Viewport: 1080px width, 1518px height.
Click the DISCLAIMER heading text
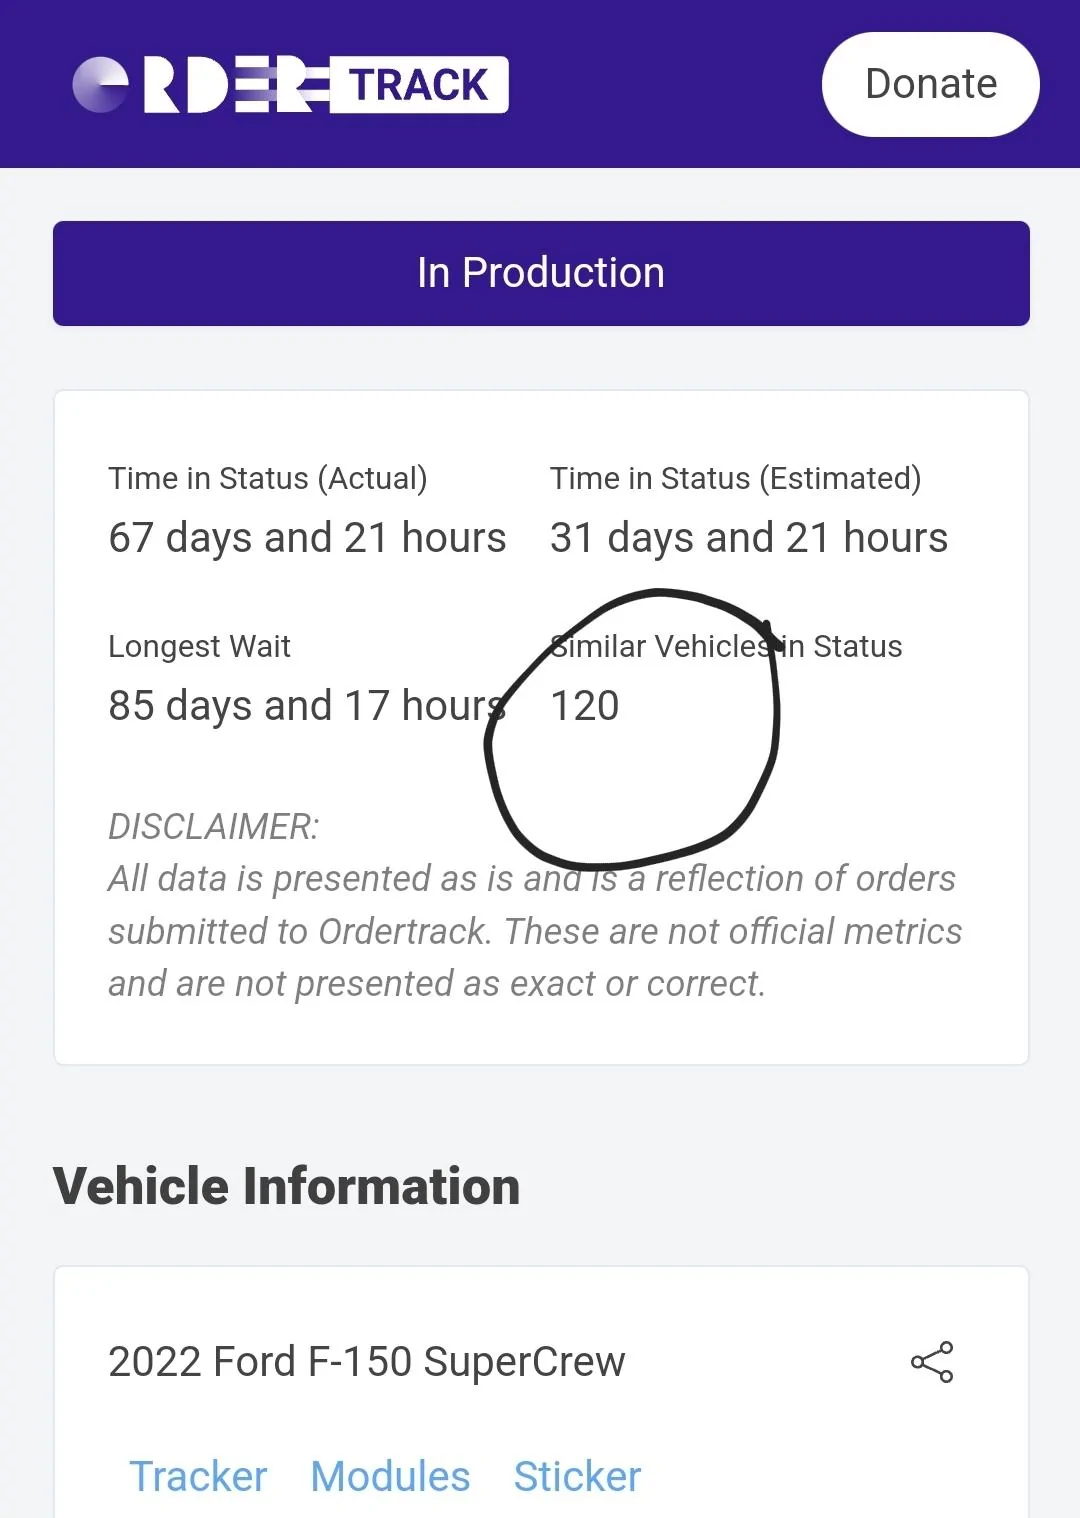tap(213, 826)
